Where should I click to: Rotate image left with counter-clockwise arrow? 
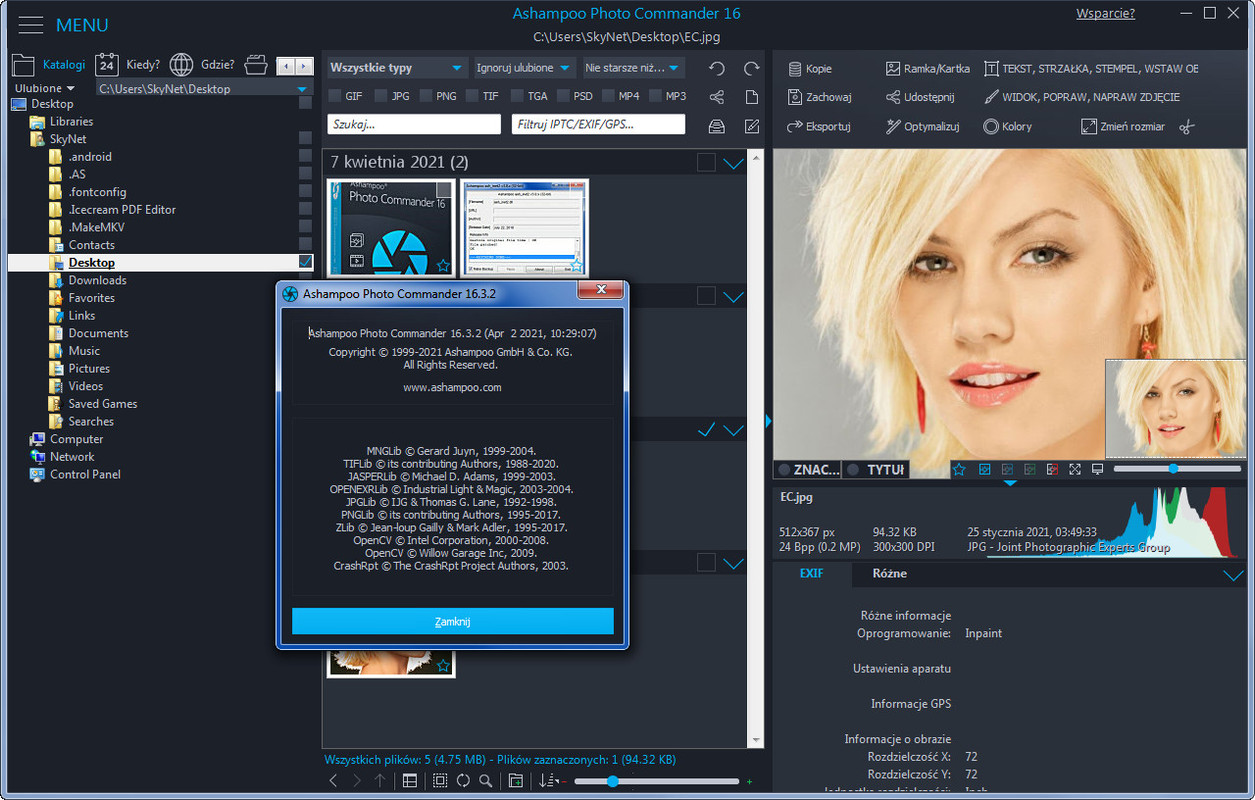point(717,68)
